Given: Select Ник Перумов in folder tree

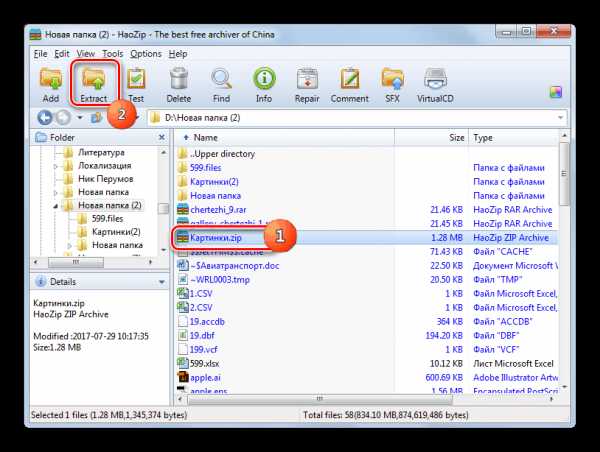Looking at the screenshot, I should coord(106,179).
